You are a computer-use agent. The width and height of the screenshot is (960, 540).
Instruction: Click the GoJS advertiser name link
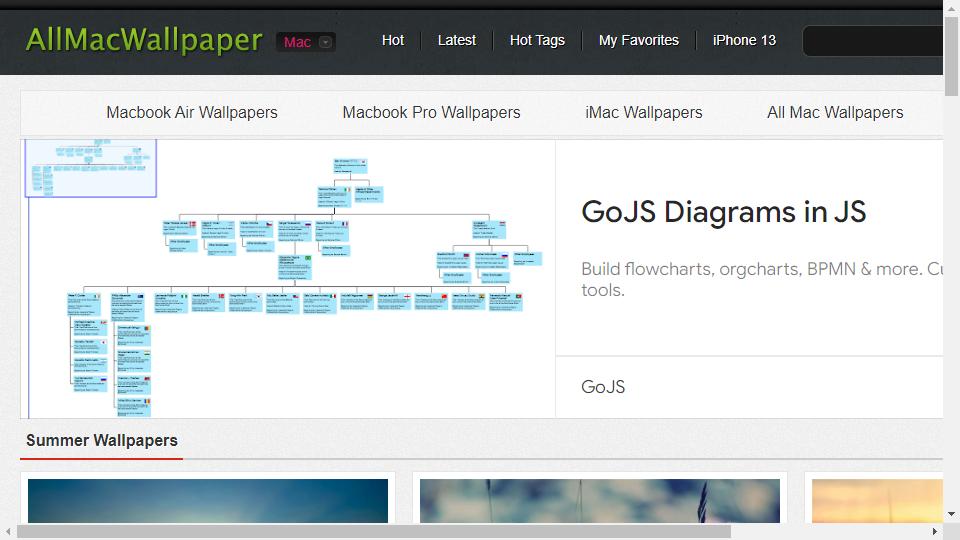(x=603, y=387)
